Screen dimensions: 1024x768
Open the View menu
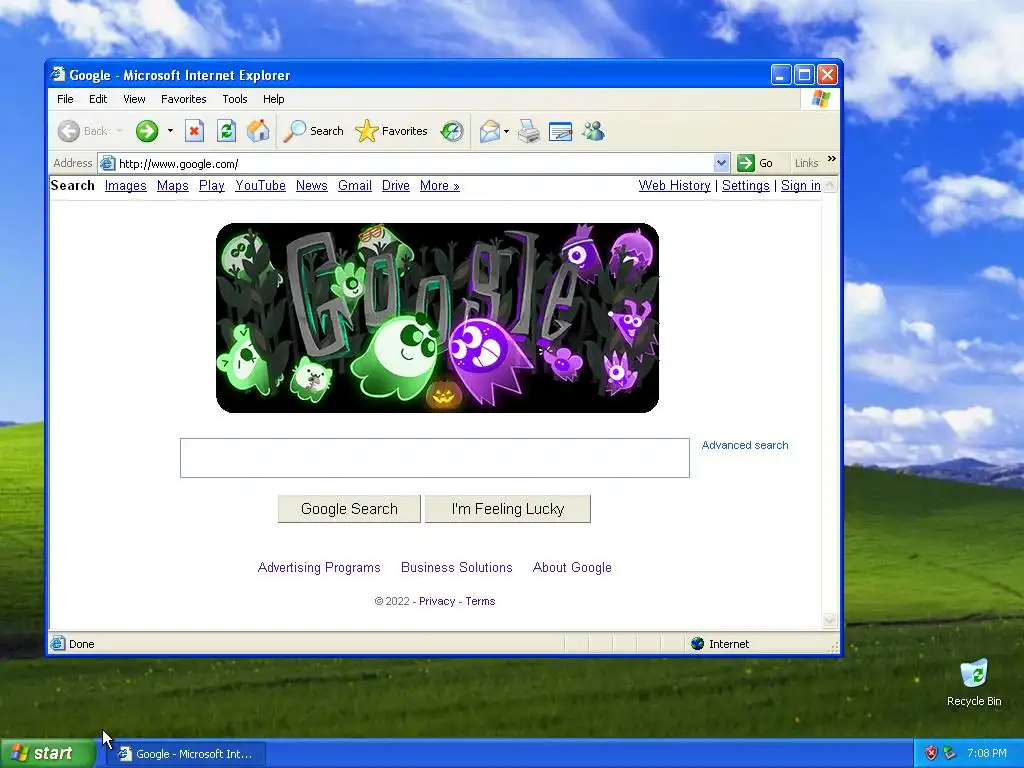[x=135, y=99]
